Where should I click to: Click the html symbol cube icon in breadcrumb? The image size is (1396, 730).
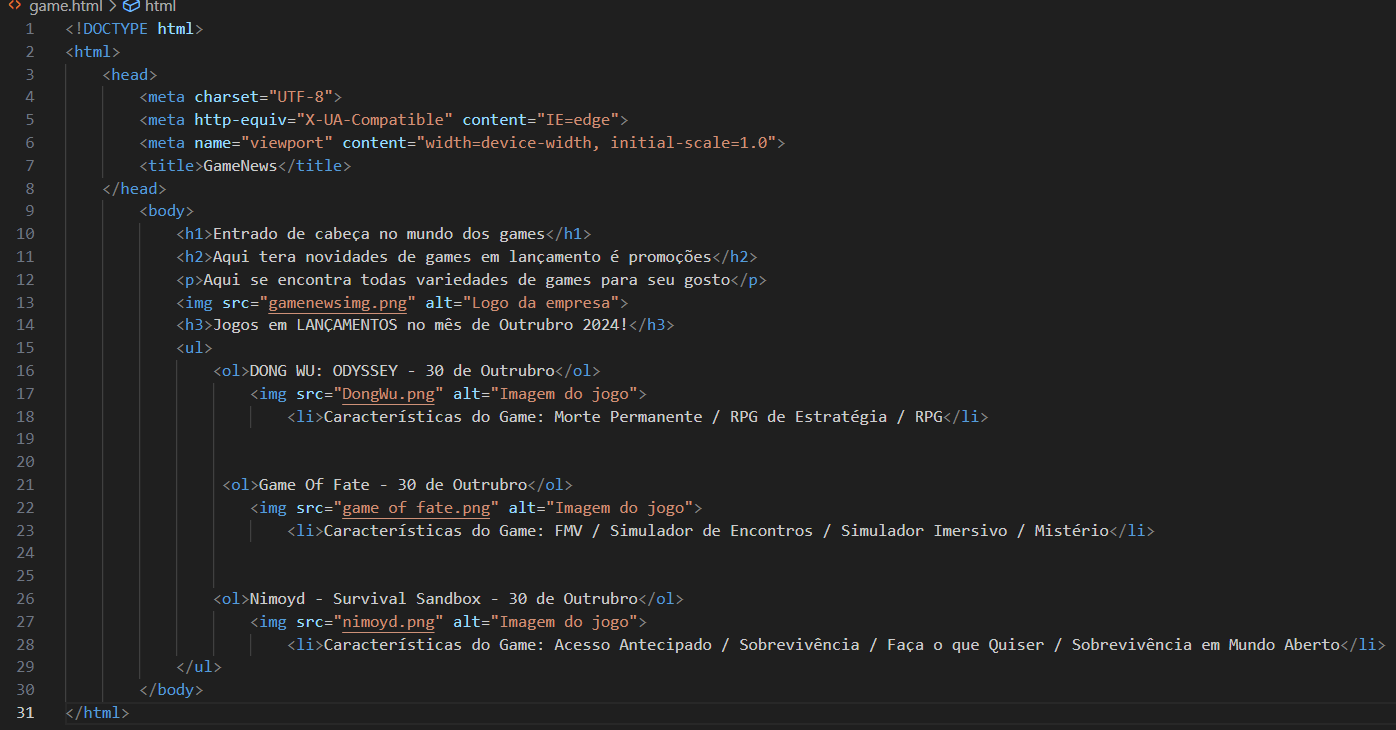(130, 6)
